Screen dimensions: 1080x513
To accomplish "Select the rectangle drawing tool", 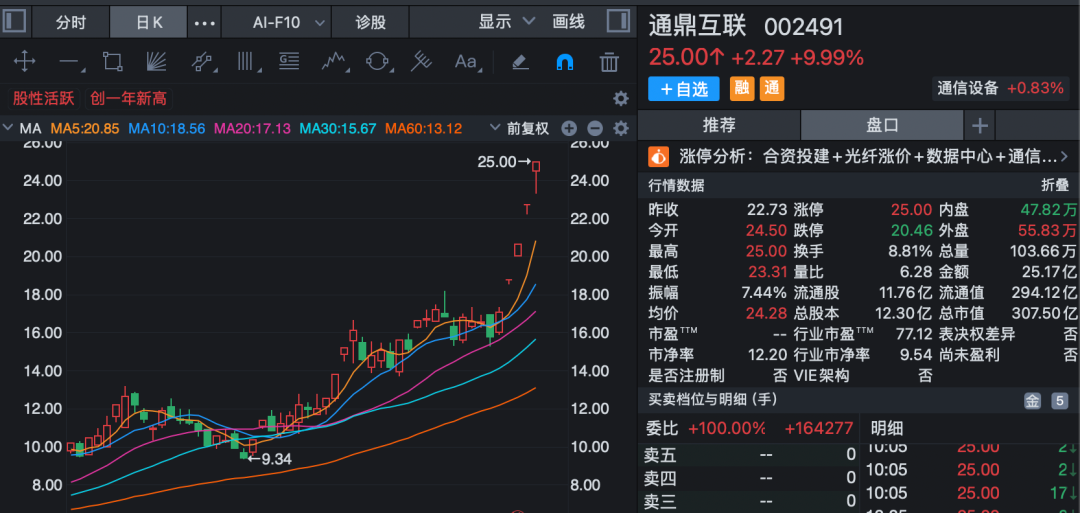I will [x=112, y=62].
